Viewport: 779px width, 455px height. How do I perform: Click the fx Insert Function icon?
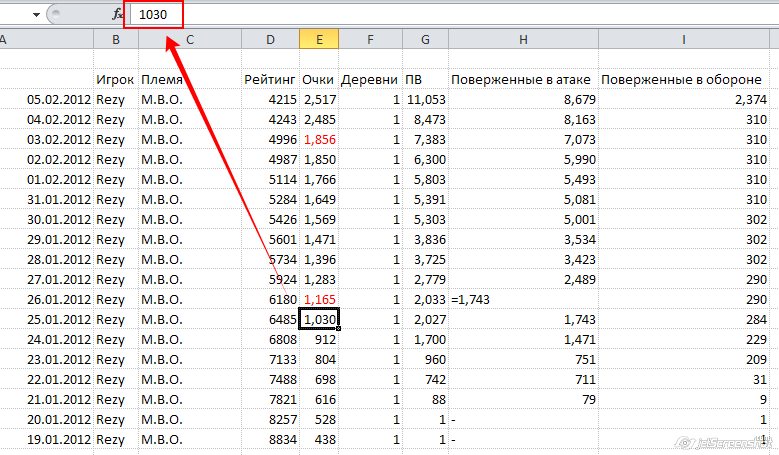(117, 14)
